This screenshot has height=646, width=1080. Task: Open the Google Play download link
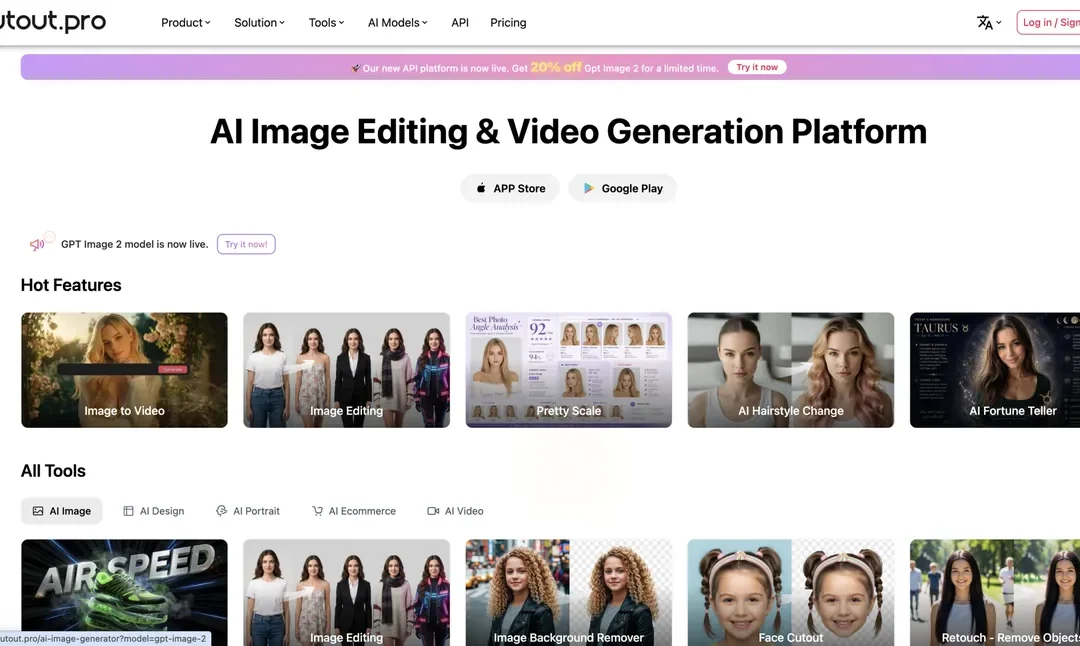pos(622,188)
